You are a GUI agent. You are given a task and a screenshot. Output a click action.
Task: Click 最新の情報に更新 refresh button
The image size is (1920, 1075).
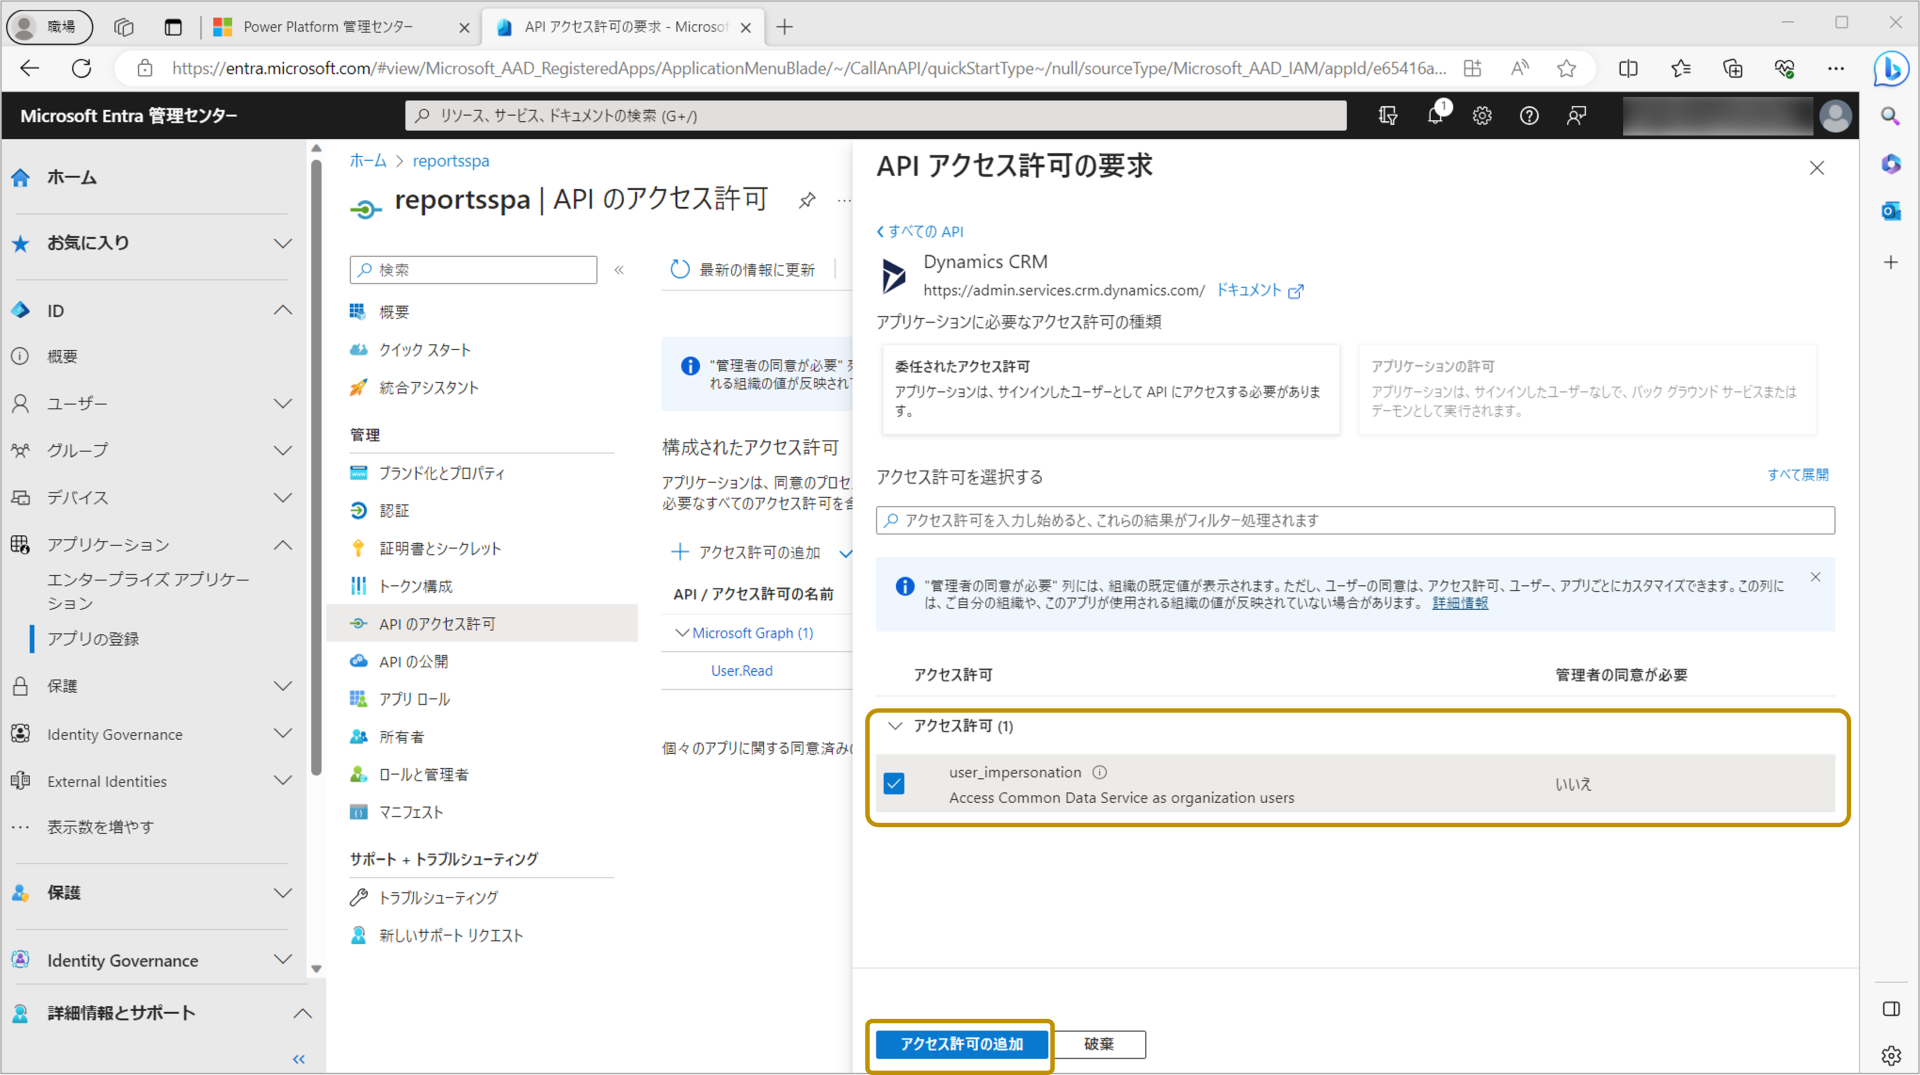(743, 269)
